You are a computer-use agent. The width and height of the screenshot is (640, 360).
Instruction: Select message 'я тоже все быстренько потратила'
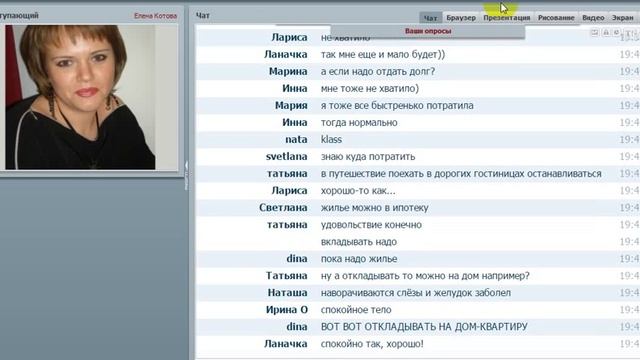tap(397, 106)
